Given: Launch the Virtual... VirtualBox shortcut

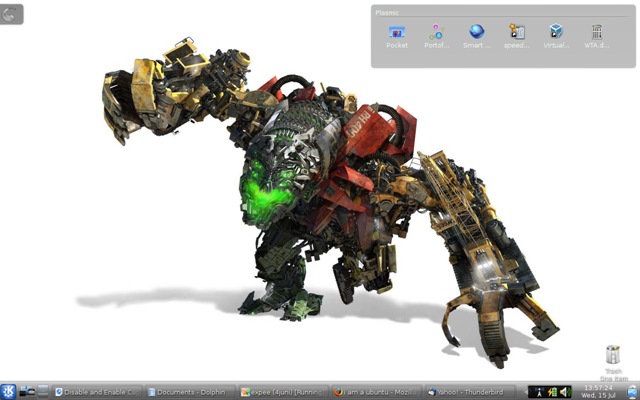Looking at the screenshot, I should [x=556, y=36].
